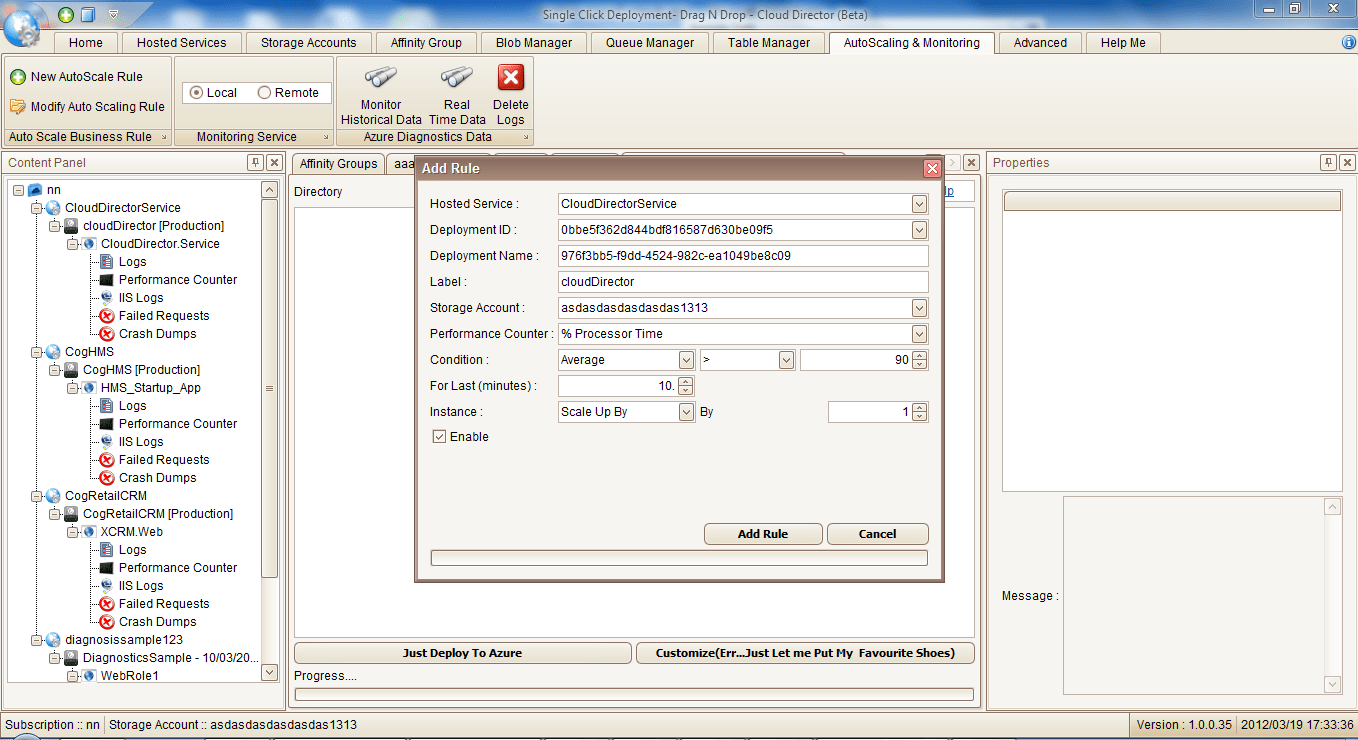Click the Monitor Historical Data icon

click(x=380, y=78)
